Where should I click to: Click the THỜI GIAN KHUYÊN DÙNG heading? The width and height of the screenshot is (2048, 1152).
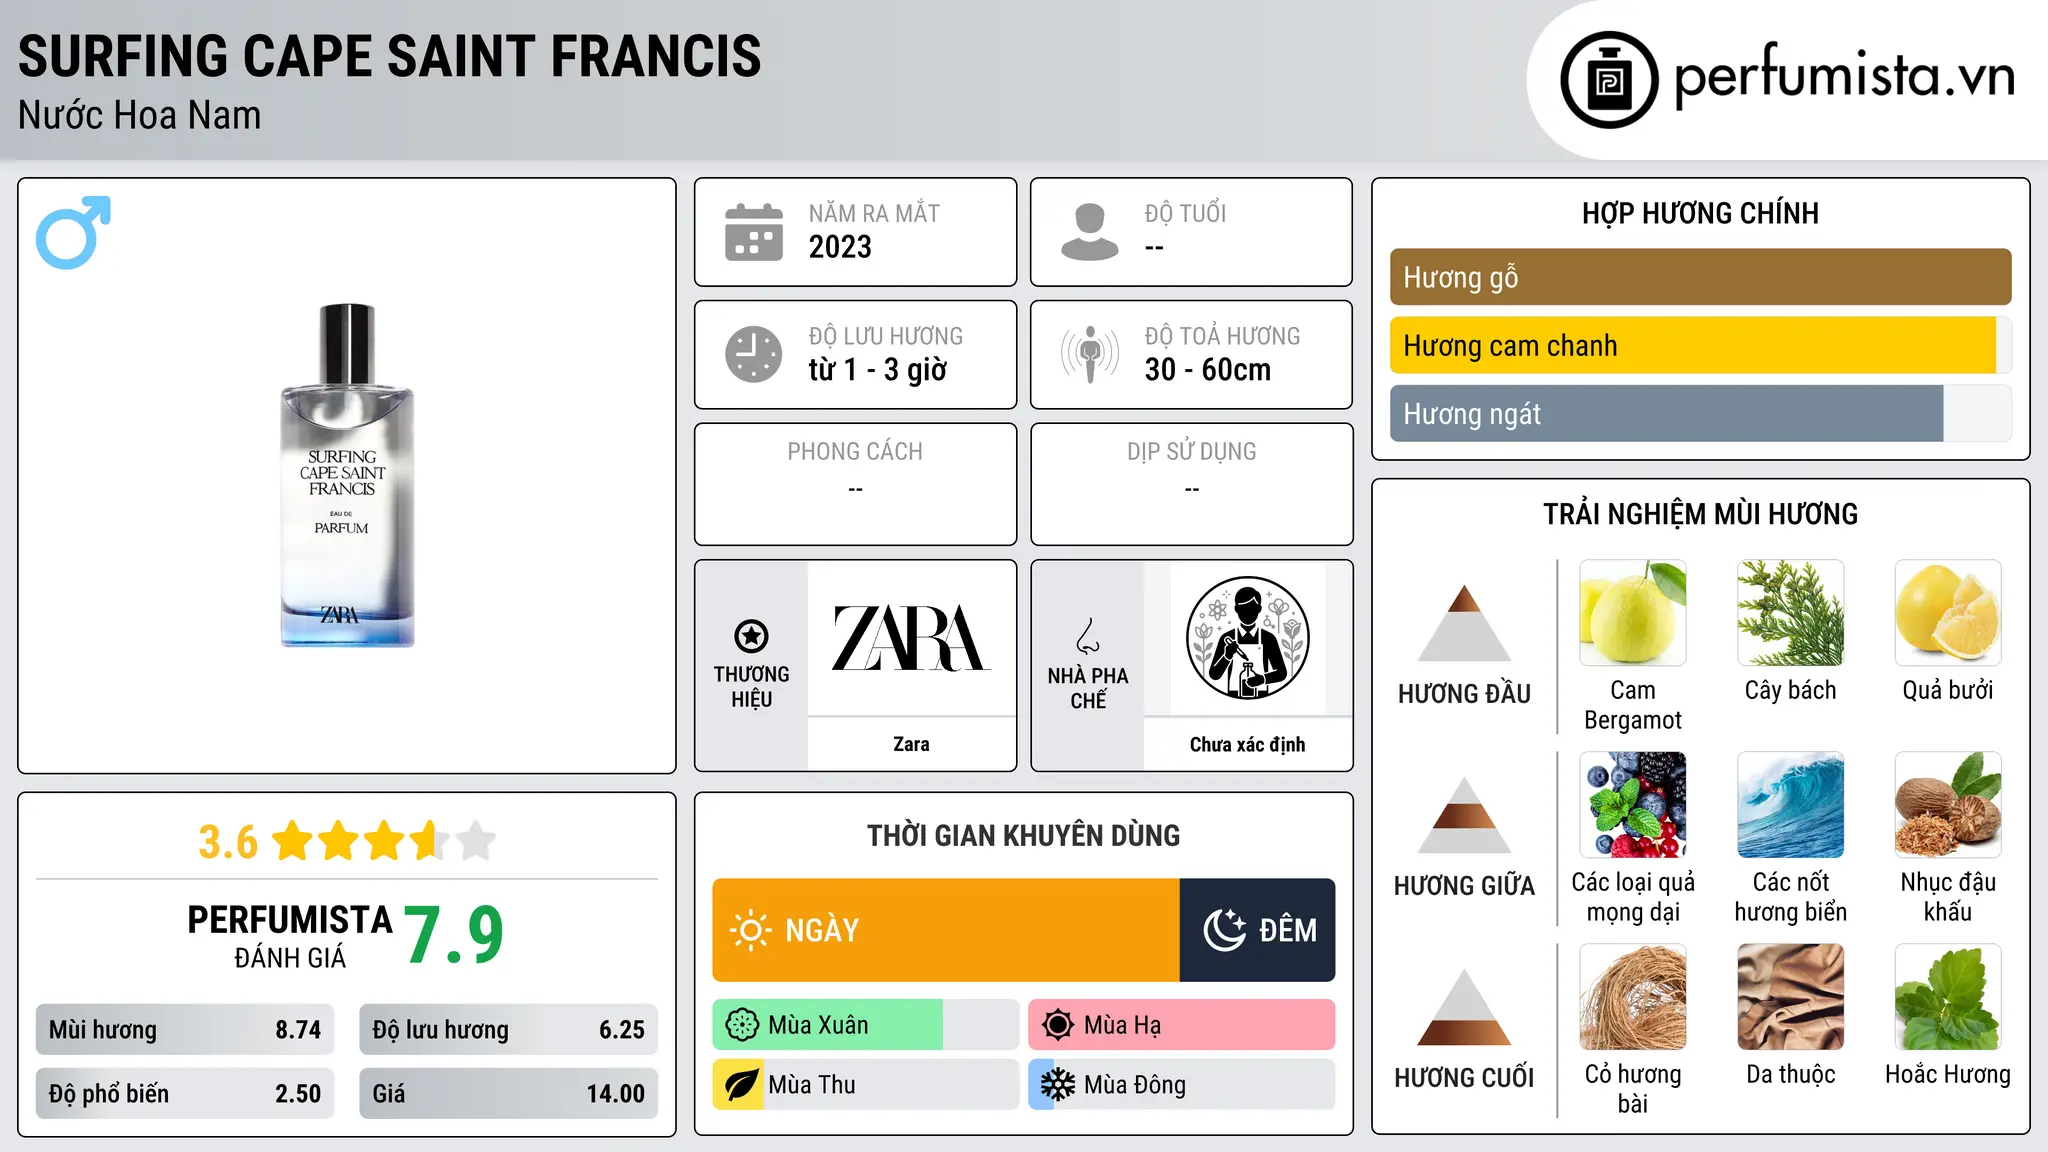pos(1023,835)
